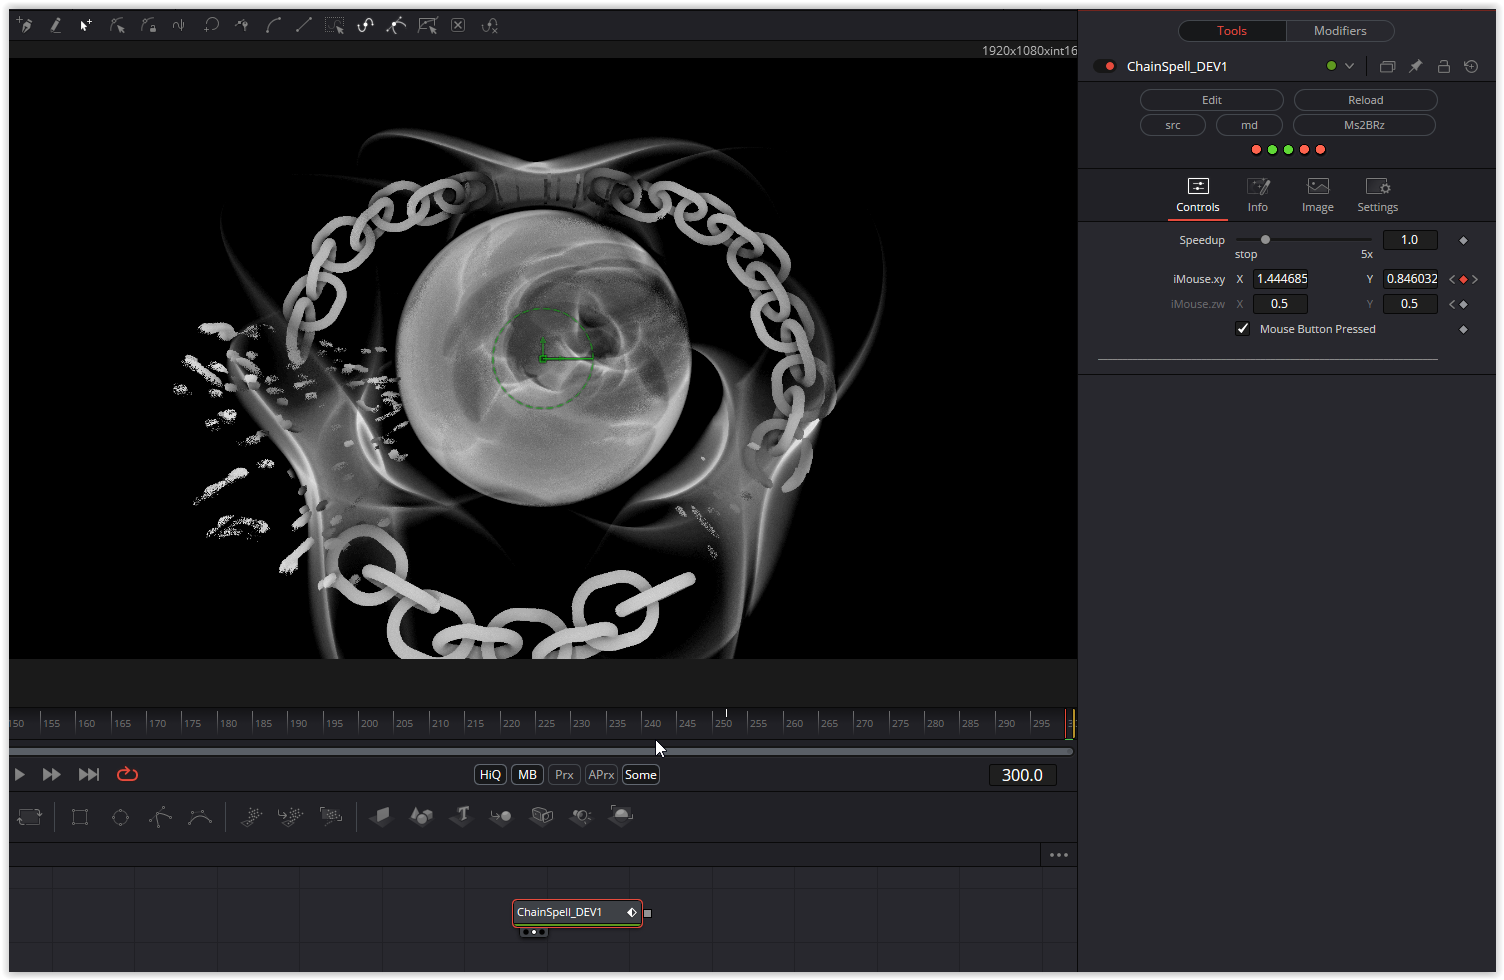Pin the ChainSpell_DEV1 inspector panel
The height and width of the screenshot is (980, 1504).
(x=1415, y=66)
